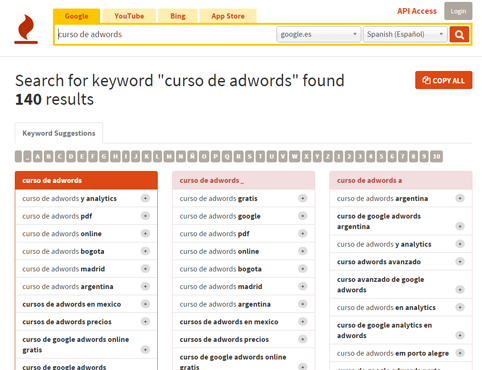Click the 'curso de adwords _' column header
The height and width of the screenshot is (370, 482).
click(x=244, y=180)
